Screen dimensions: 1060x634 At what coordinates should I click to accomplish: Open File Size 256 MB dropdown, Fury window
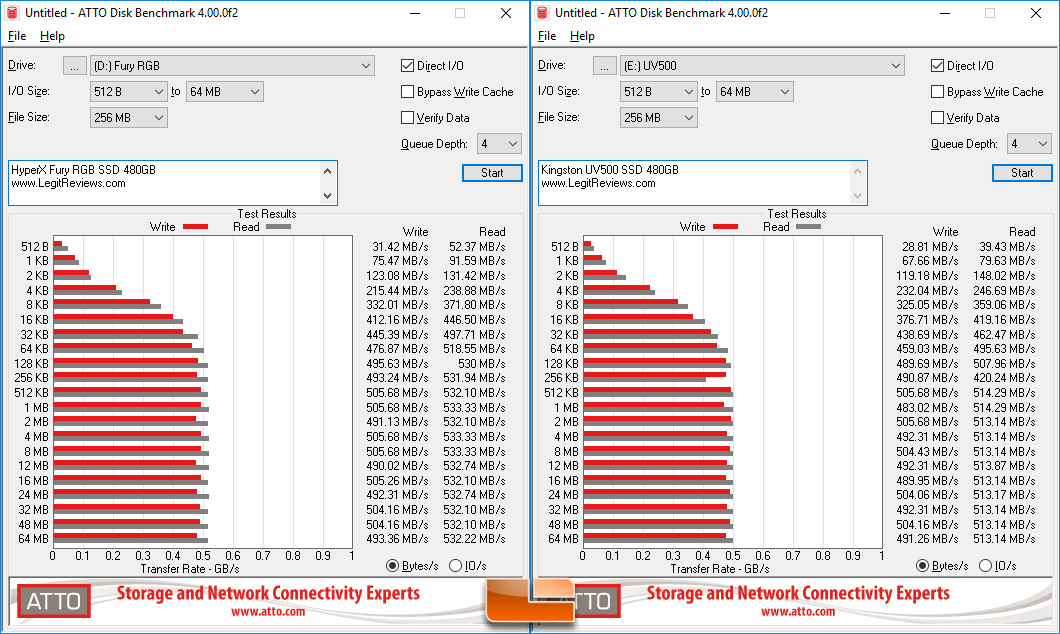pos(128,118)
